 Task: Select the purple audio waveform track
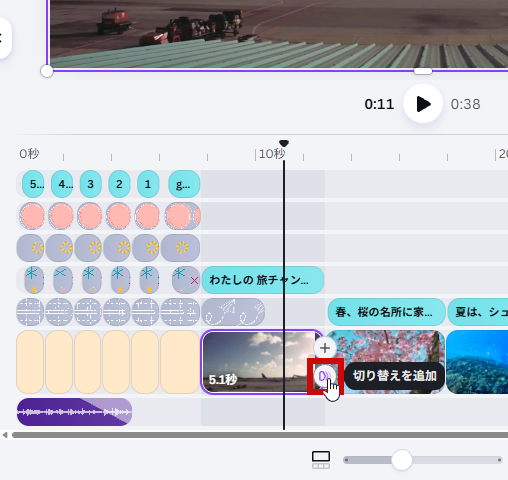74,412
